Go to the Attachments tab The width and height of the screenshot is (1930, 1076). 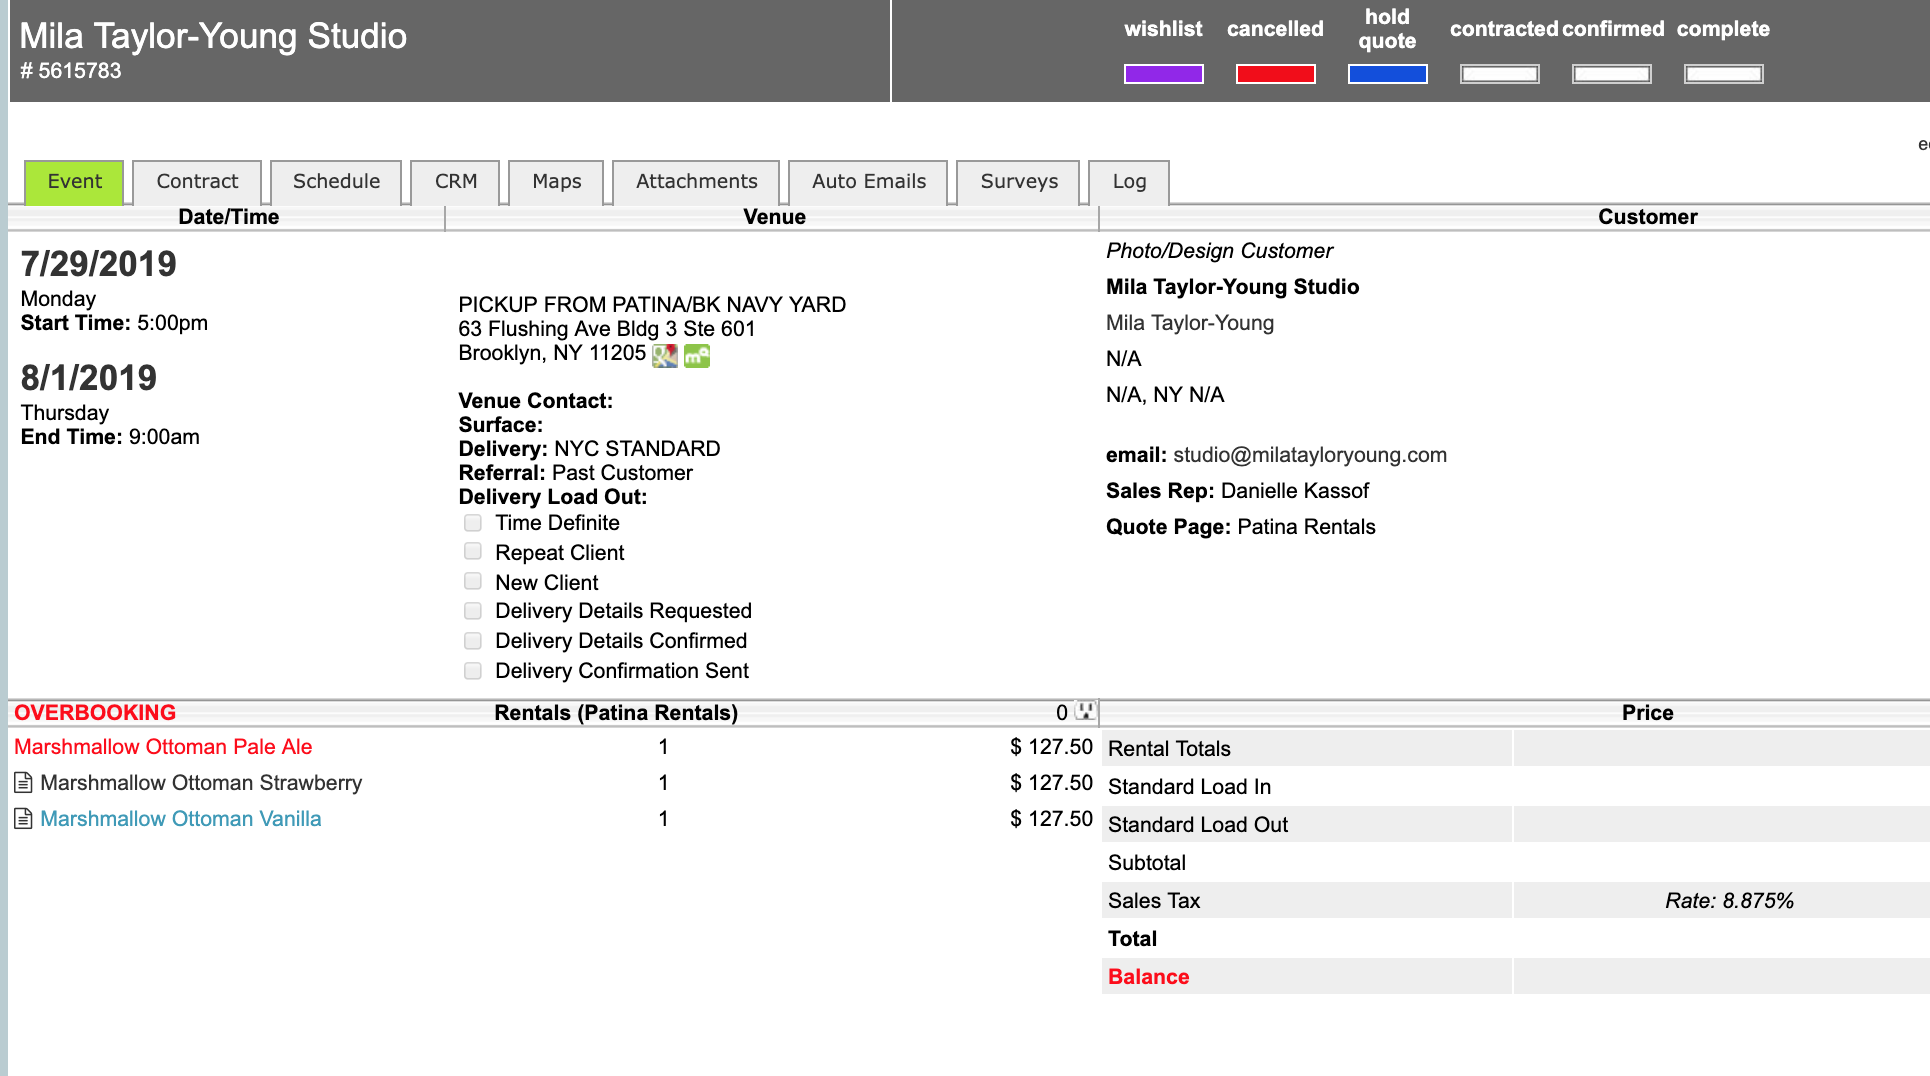(x=696, y=182)
